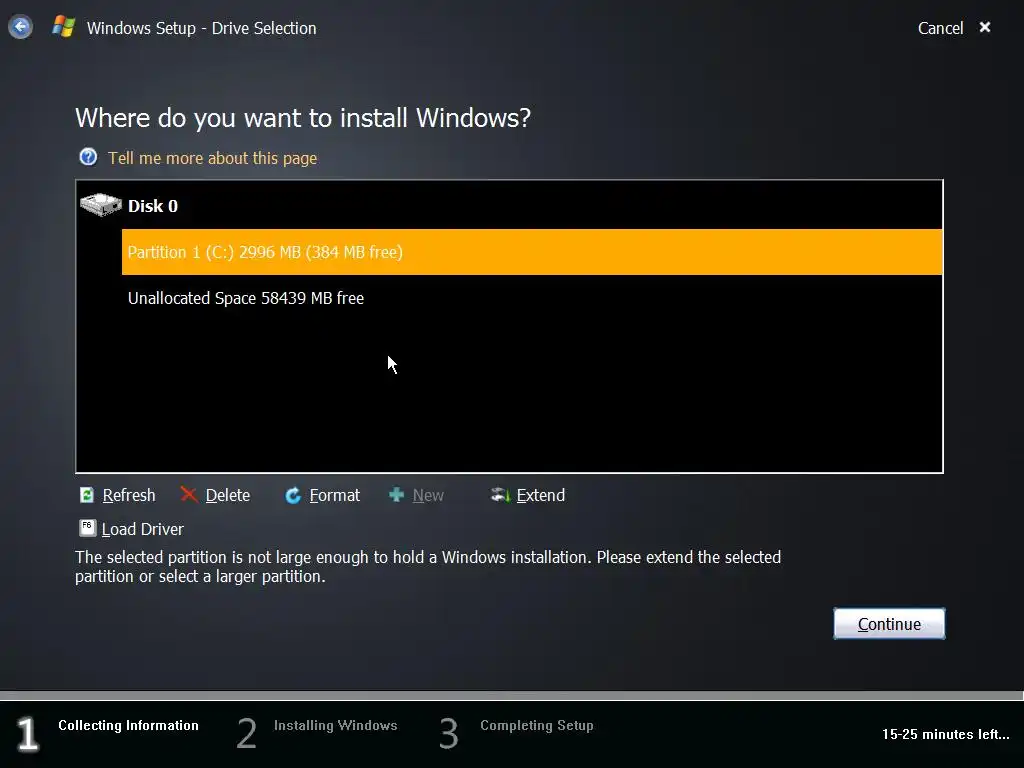Image resolution: width=1024 pixels, height=768 pixels.
Task: Select the Disk 0 label
Action: pyautogui.click(x=153, y=206)
